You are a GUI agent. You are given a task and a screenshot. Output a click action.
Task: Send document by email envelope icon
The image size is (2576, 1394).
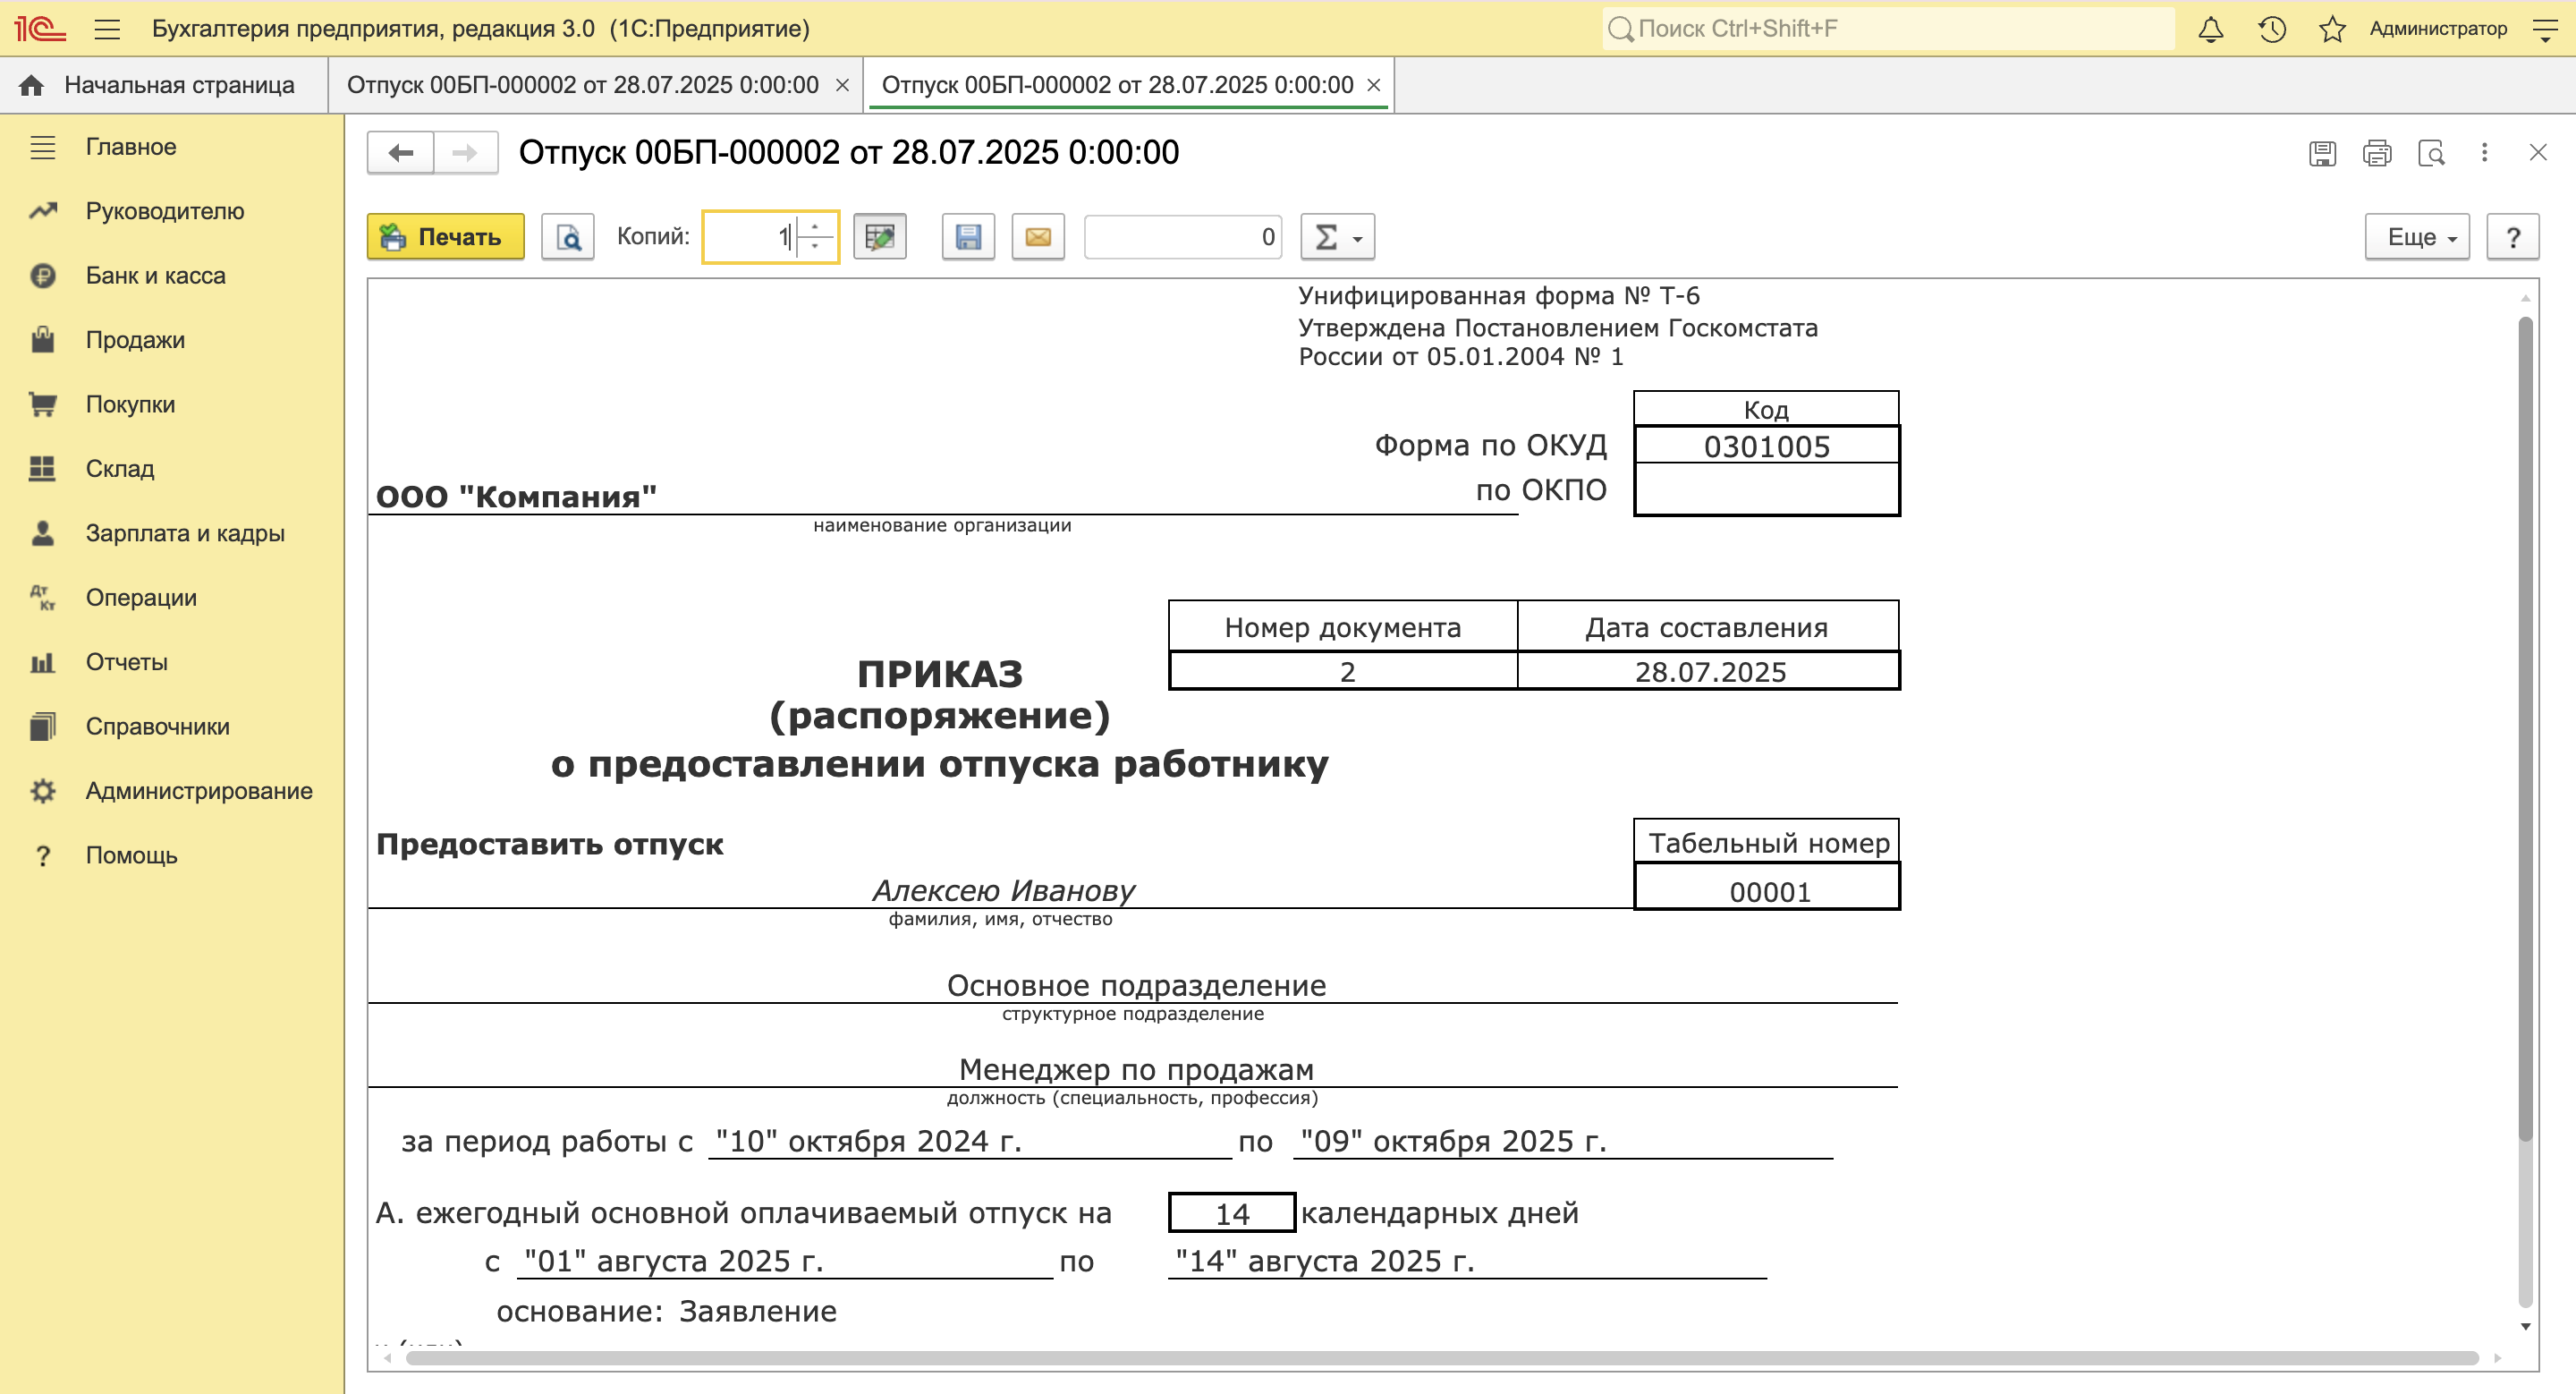pyautogui.click(x=1038, y=237)
